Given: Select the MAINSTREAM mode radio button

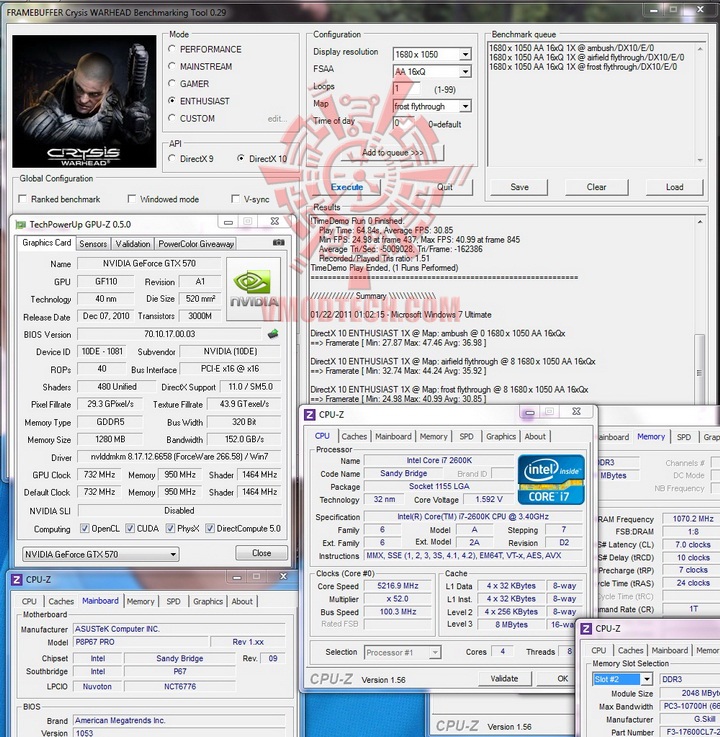Looking at the screenshot, I should [x=172, y=66].
